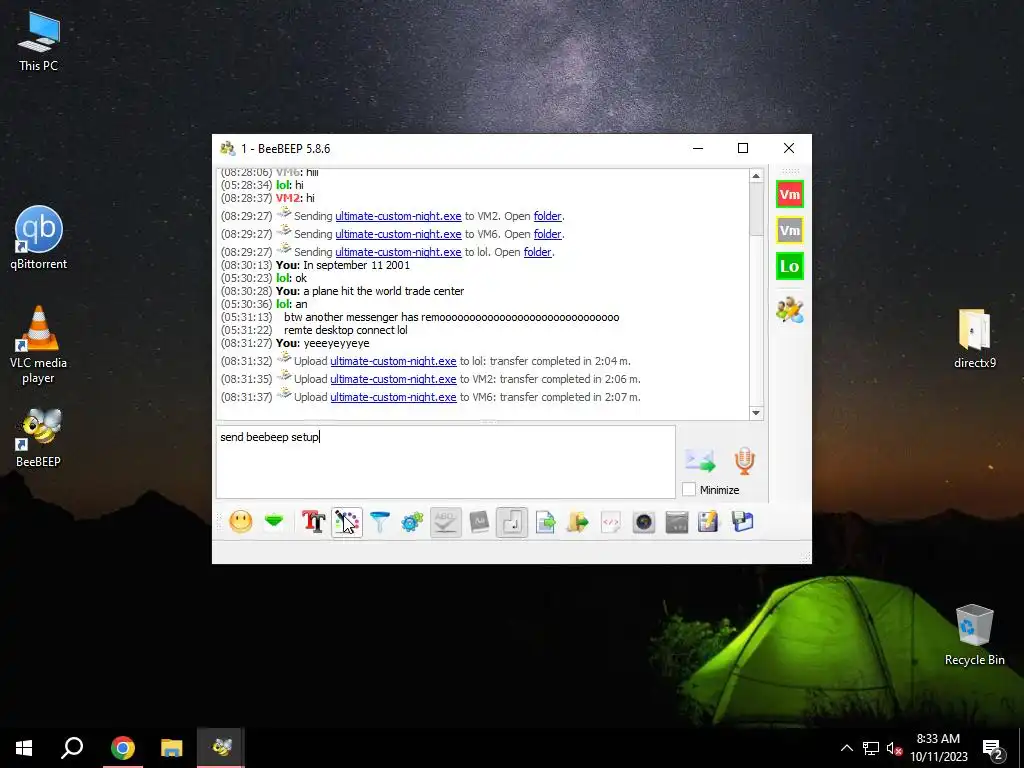The image size is (1024, 768).
Task: Select the green Lo user avatar
Action: pyautogui.click(x=790, y=266)
